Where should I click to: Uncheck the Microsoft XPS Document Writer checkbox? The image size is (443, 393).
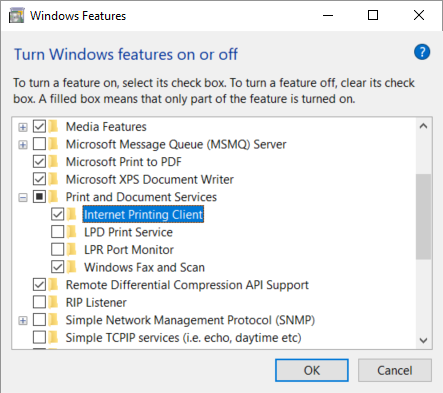click(39, 179)
